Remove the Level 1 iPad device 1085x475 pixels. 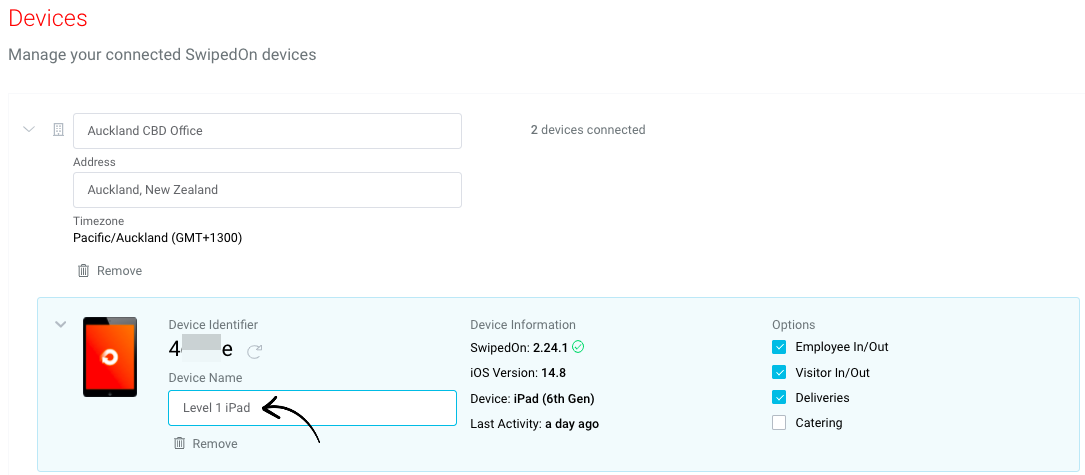pos(215,444)
